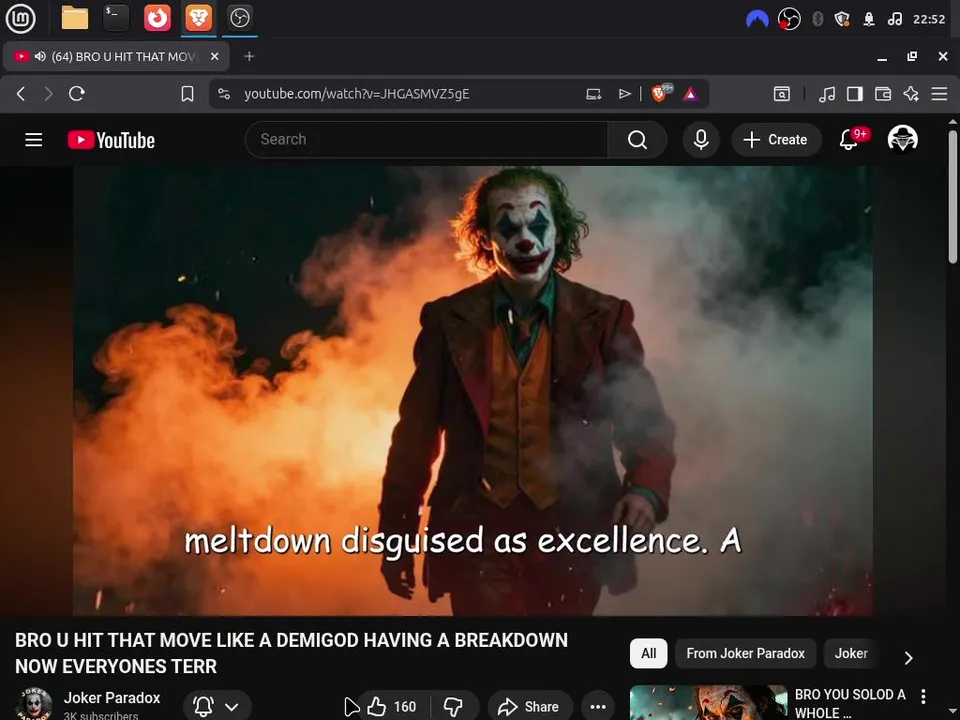
Task: Open a new browser tab
Action: pos(249,56)
